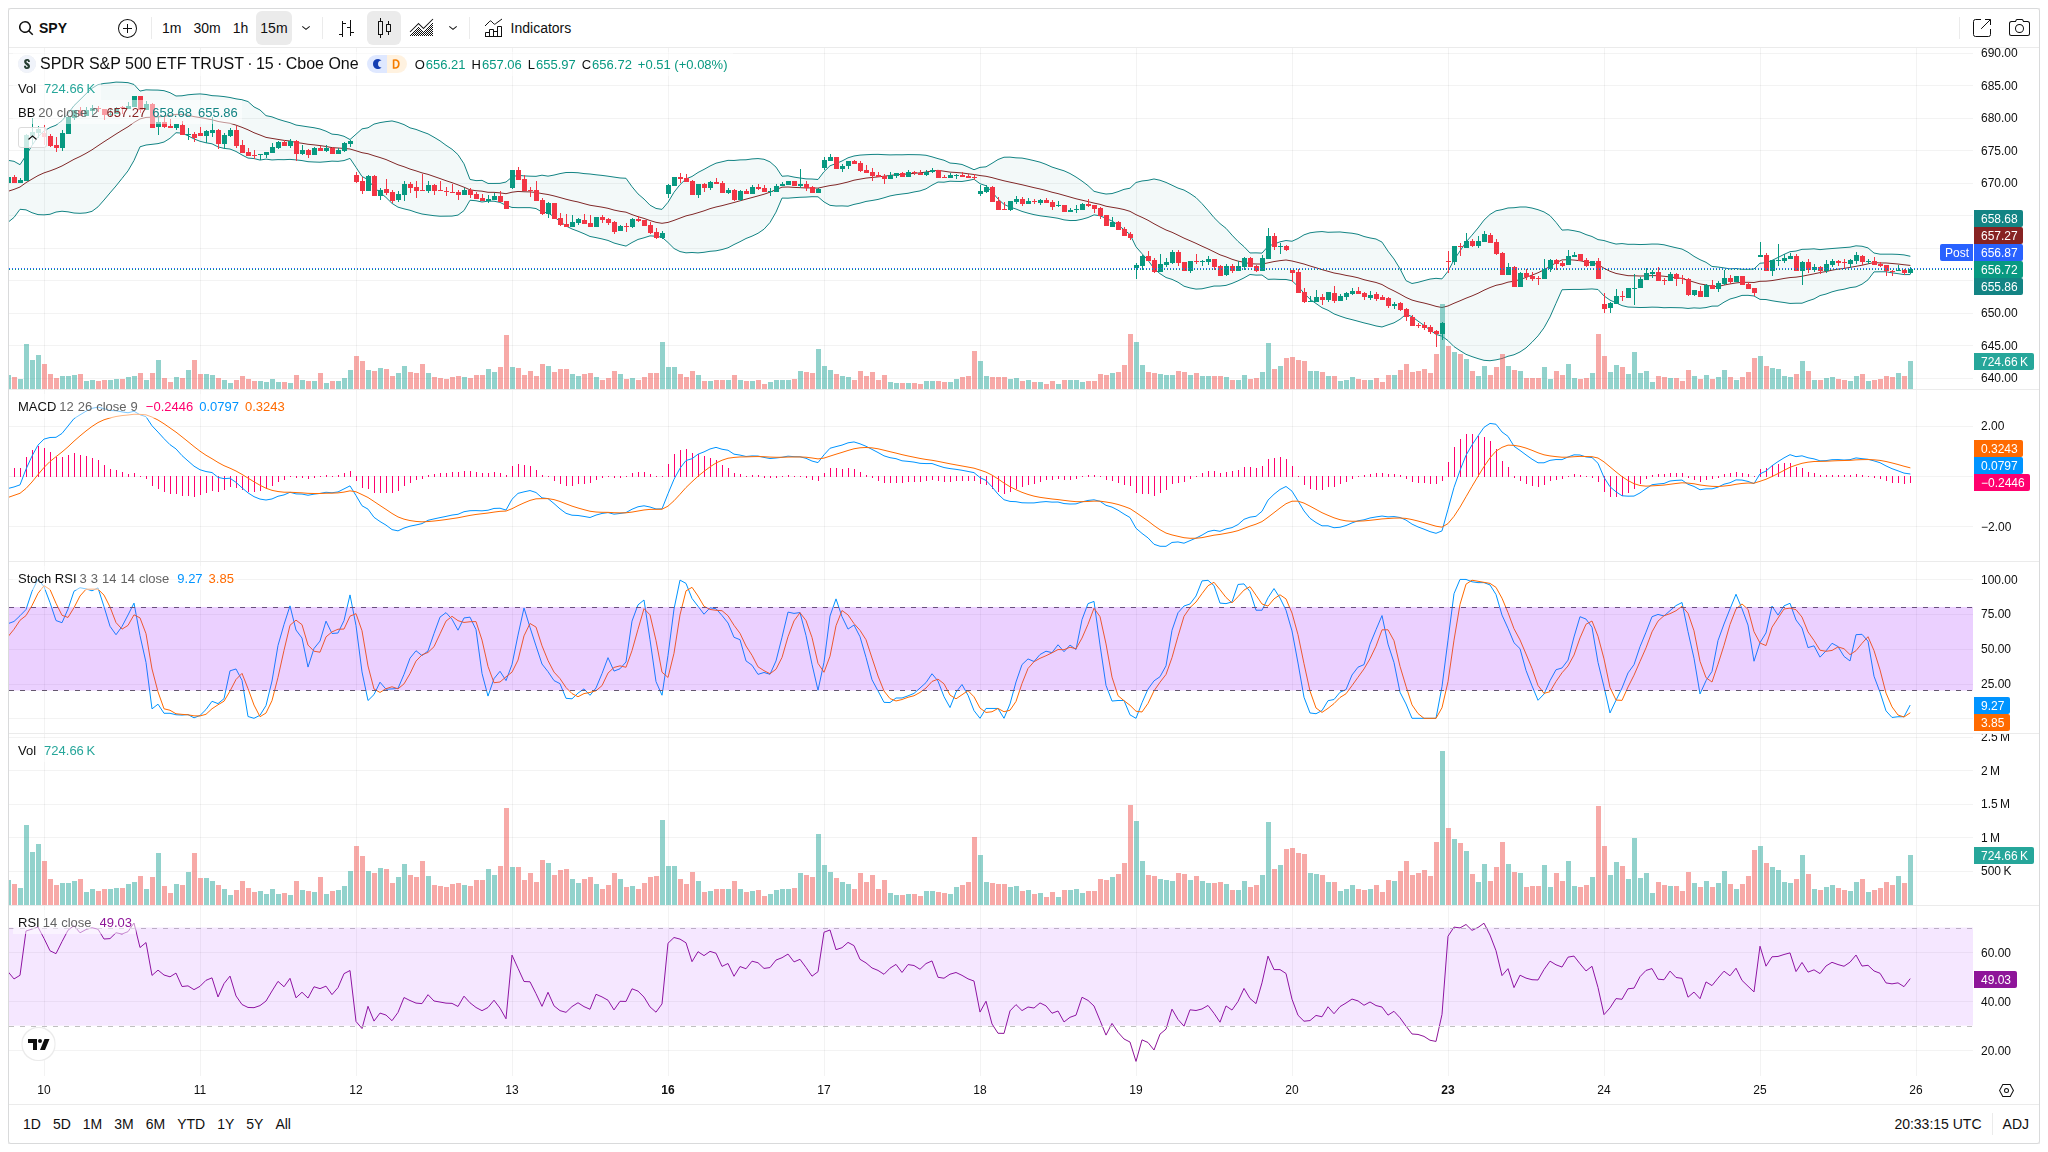Select the area chart style icon
2048x1152 pixels.
pos(422,28)
